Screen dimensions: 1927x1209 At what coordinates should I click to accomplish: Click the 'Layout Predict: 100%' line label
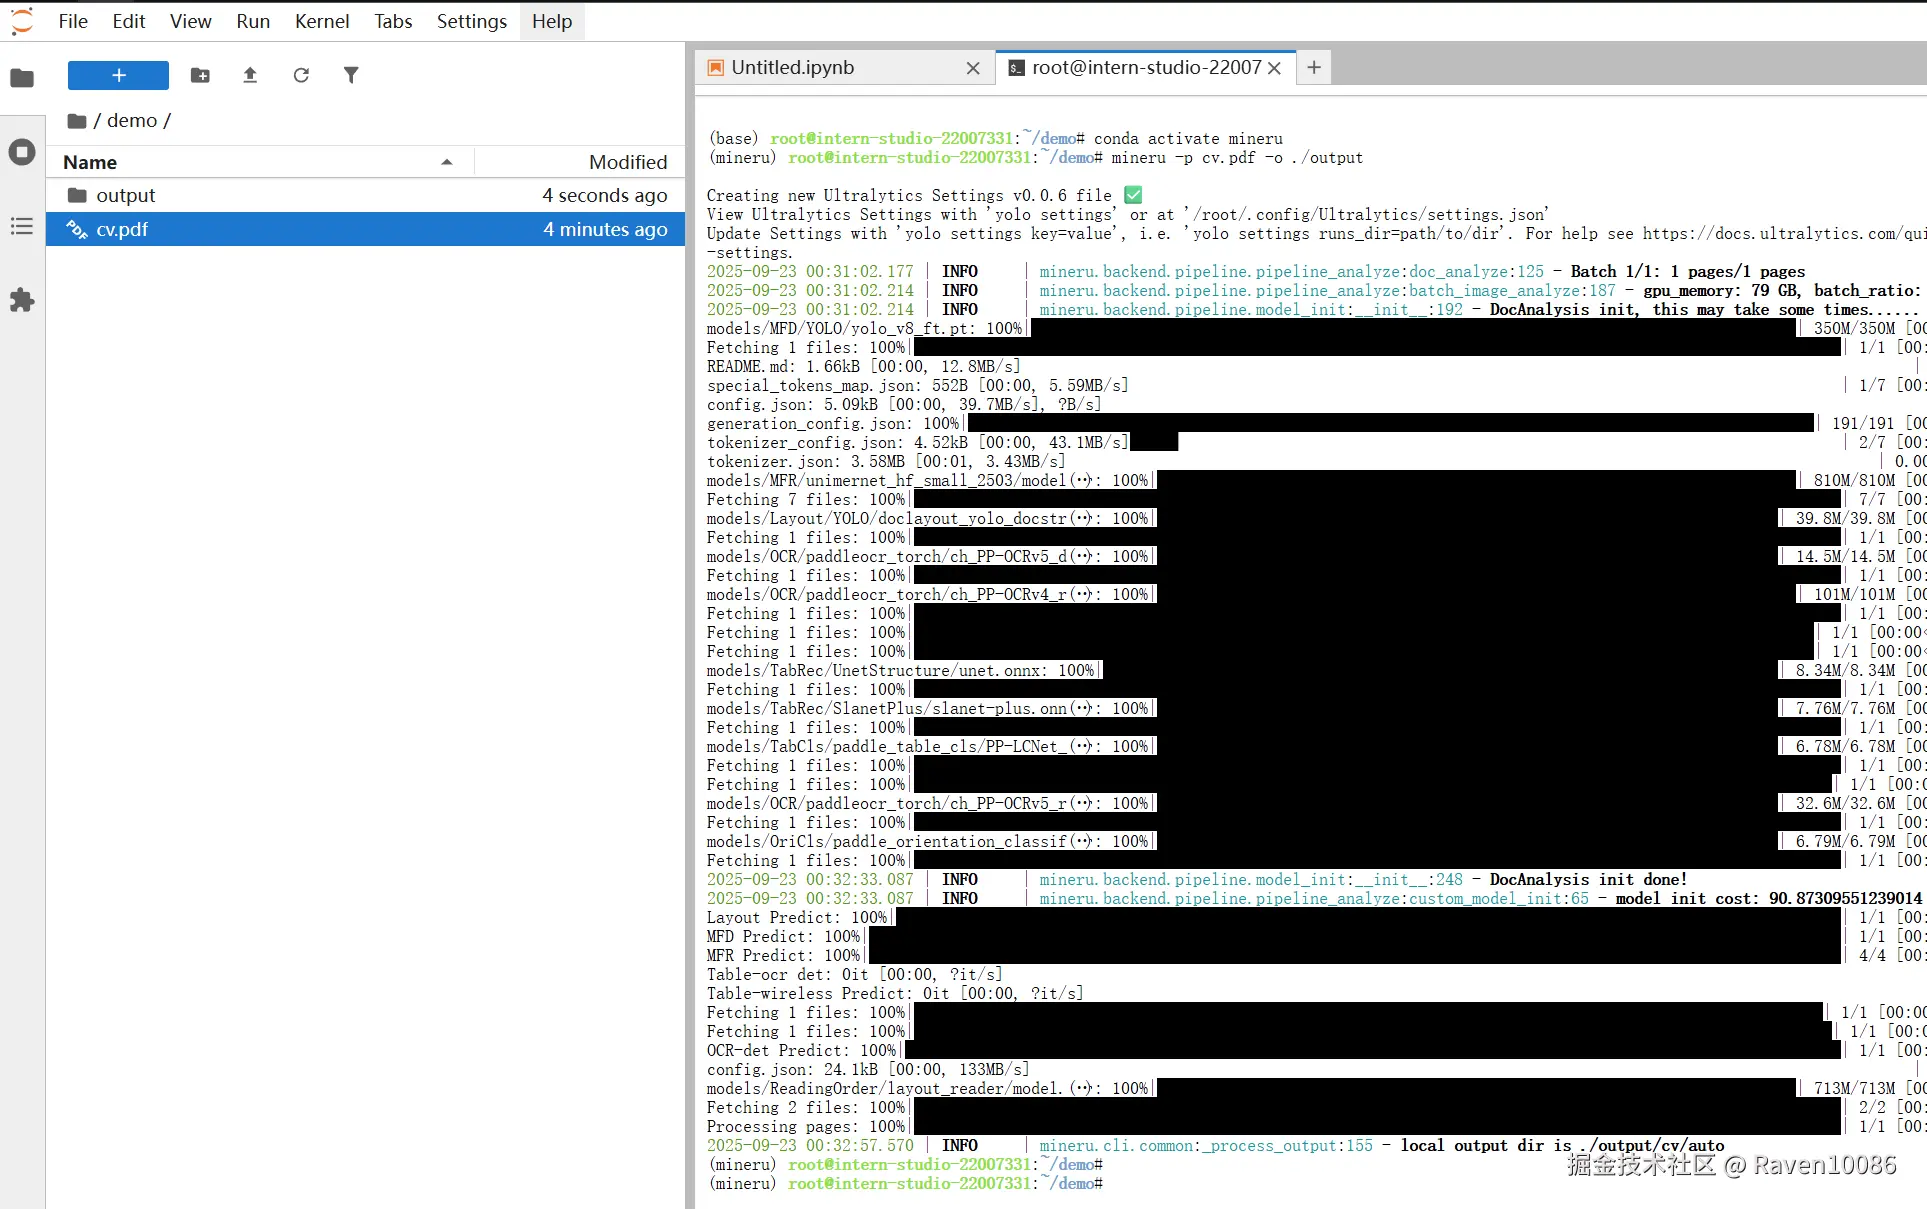tap(797, 918)
